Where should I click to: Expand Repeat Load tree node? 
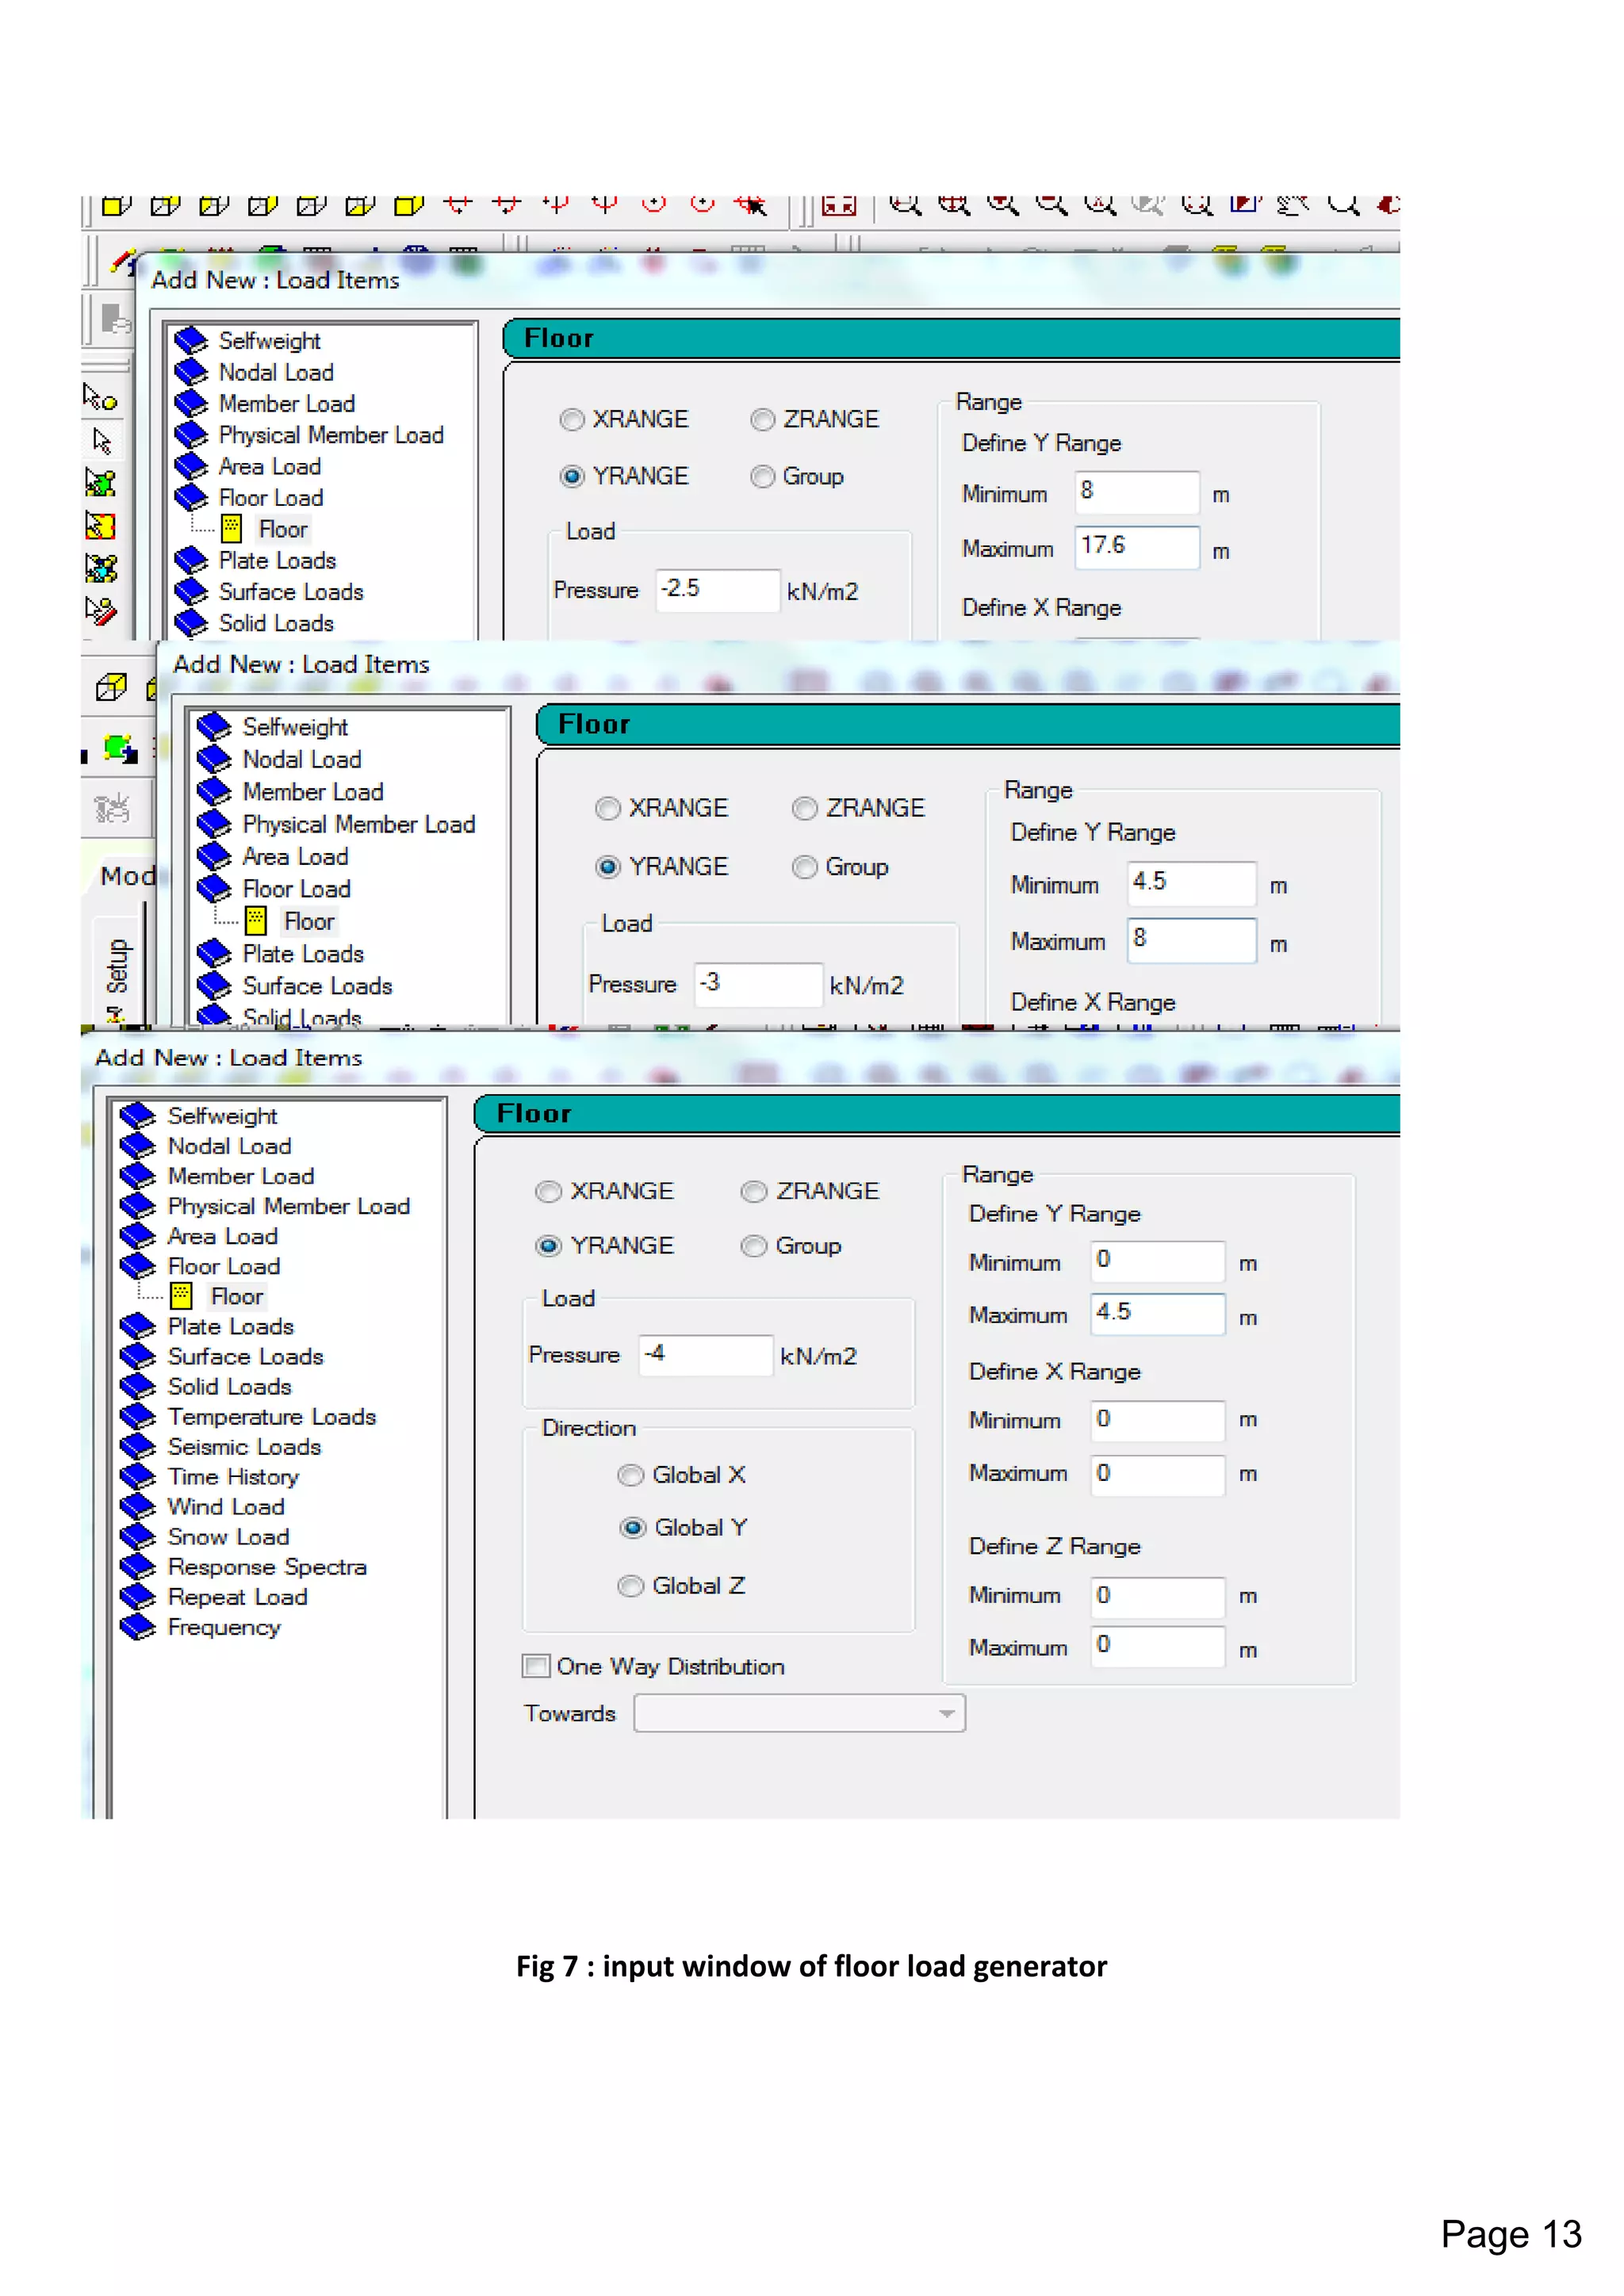pyautogui.click(x=138, y=1597)
